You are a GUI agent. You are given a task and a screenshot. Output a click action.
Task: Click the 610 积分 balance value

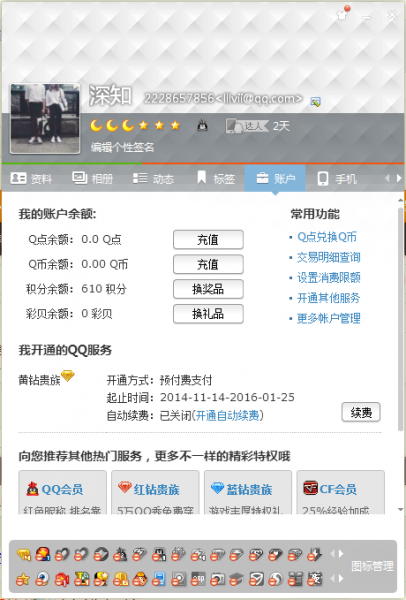pos(104,289)
